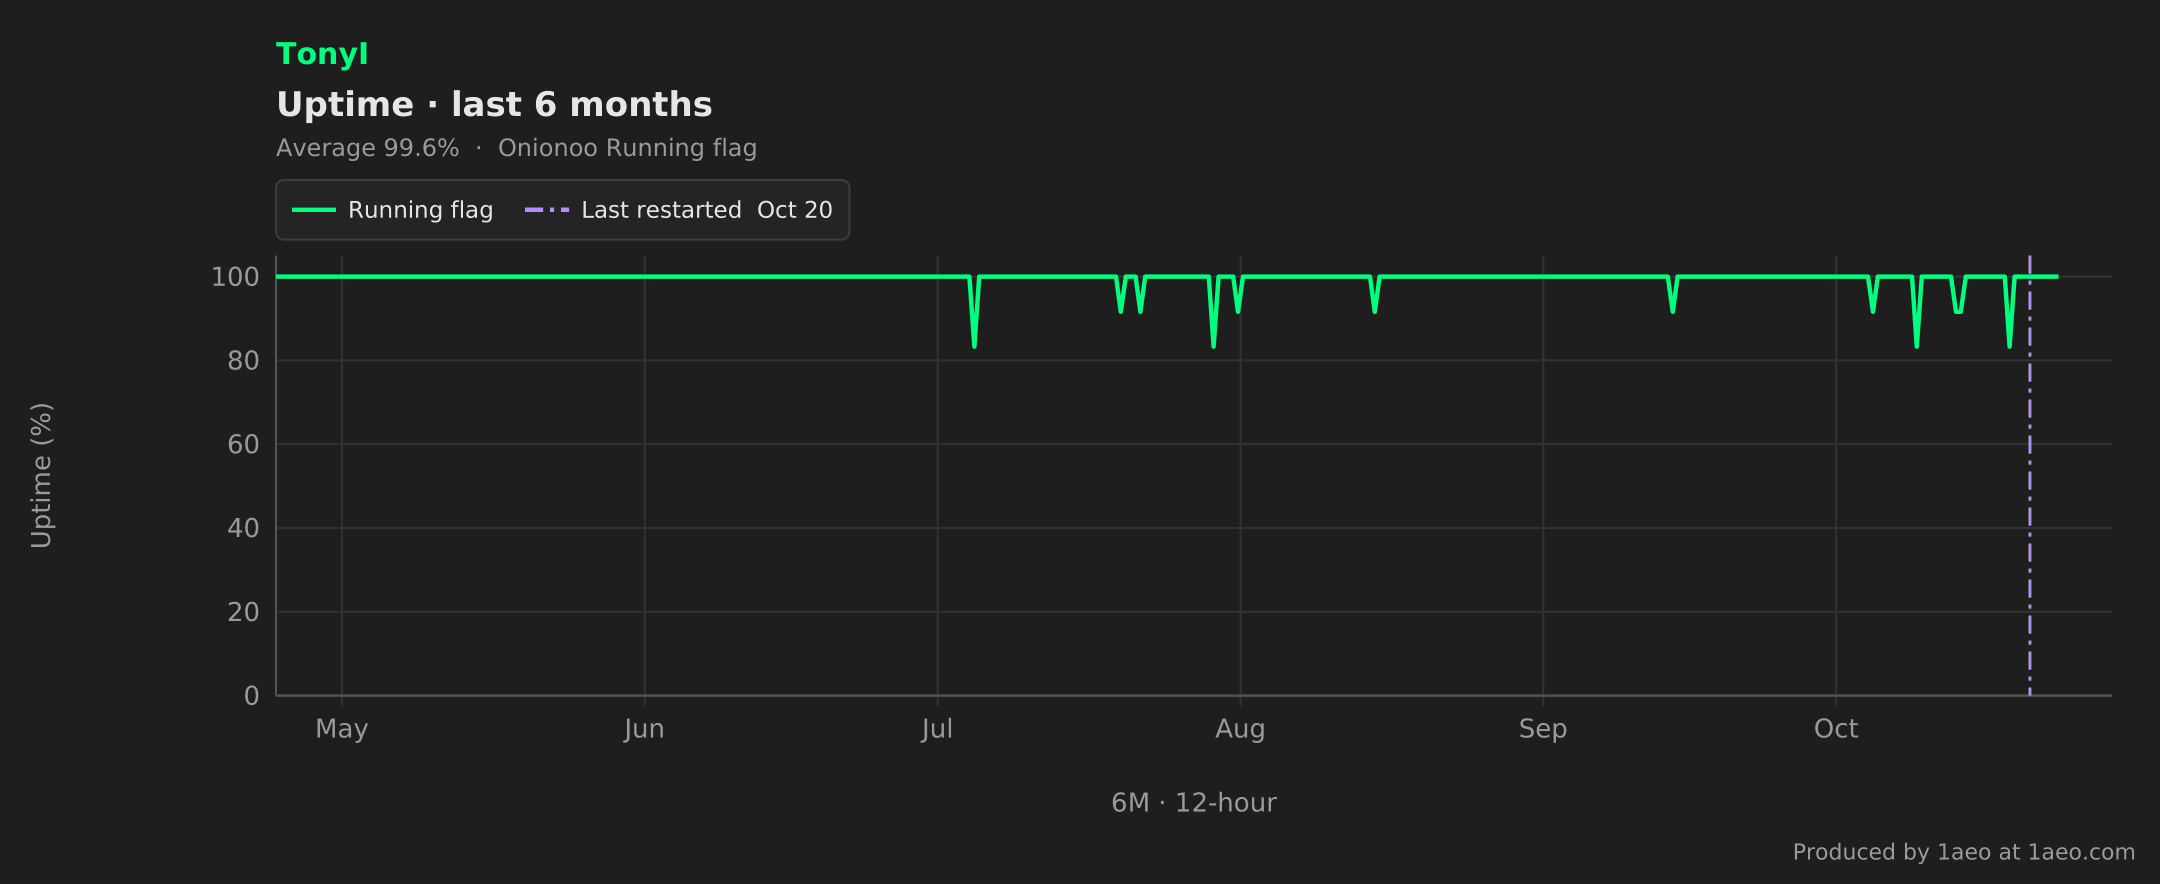Click the 'Jul' x-axis label
2160x884 pixels.
[x=937, y=729]
